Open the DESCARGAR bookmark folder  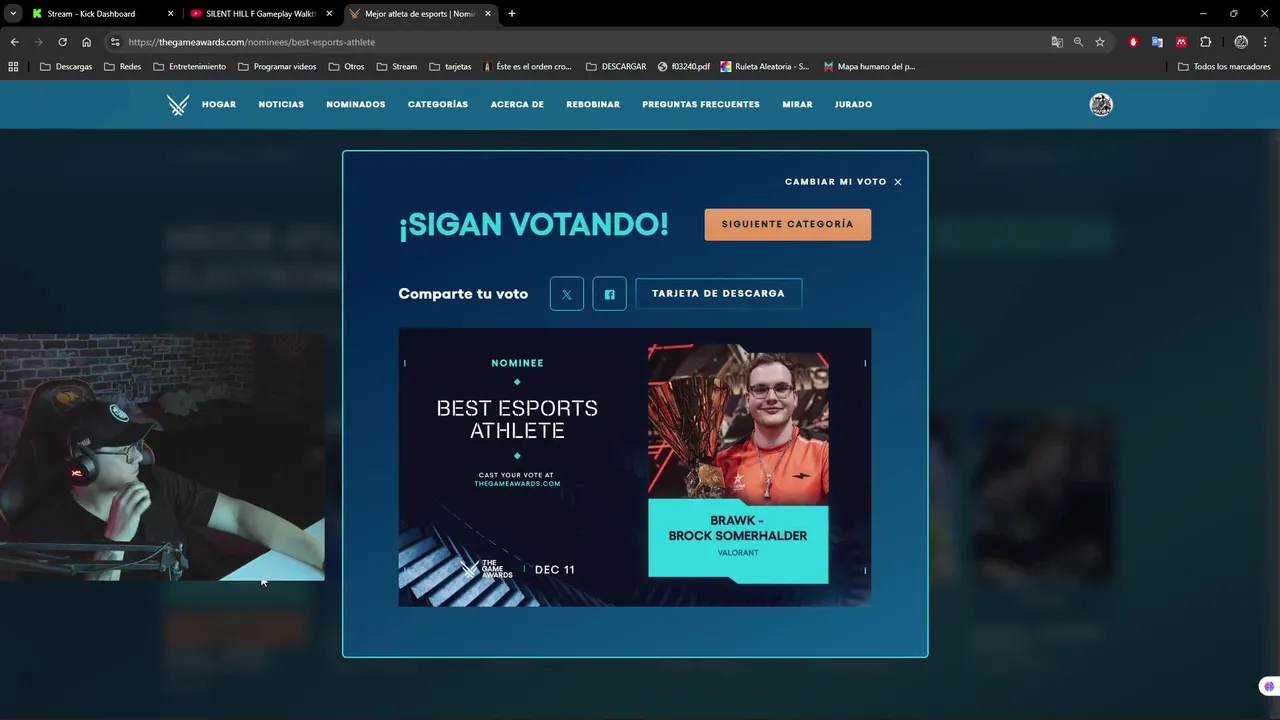pos(616,67)
